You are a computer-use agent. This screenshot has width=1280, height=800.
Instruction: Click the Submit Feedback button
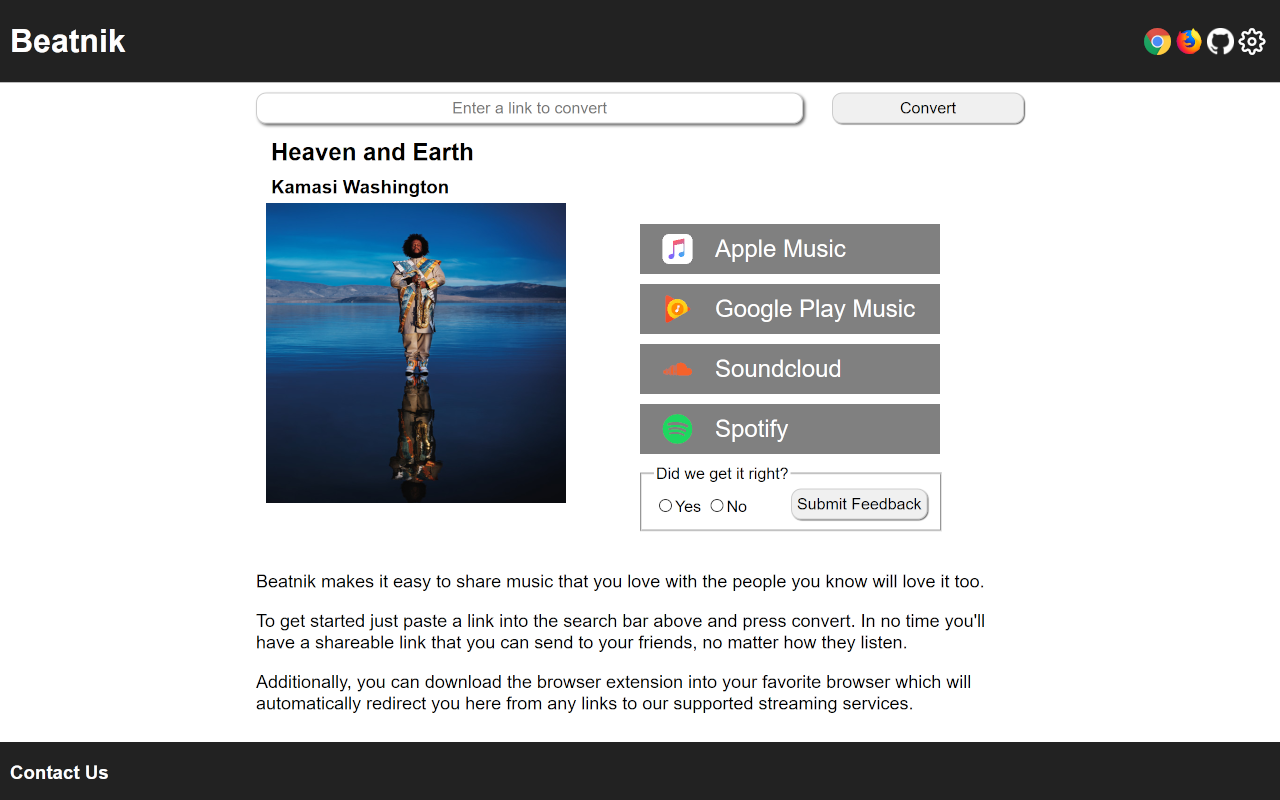[x=859, y=504]
